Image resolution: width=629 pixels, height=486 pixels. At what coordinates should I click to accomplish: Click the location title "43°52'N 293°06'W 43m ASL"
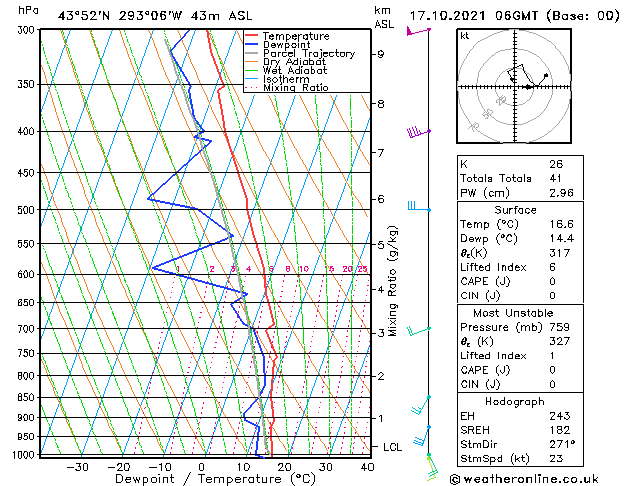tap(155, 16)
